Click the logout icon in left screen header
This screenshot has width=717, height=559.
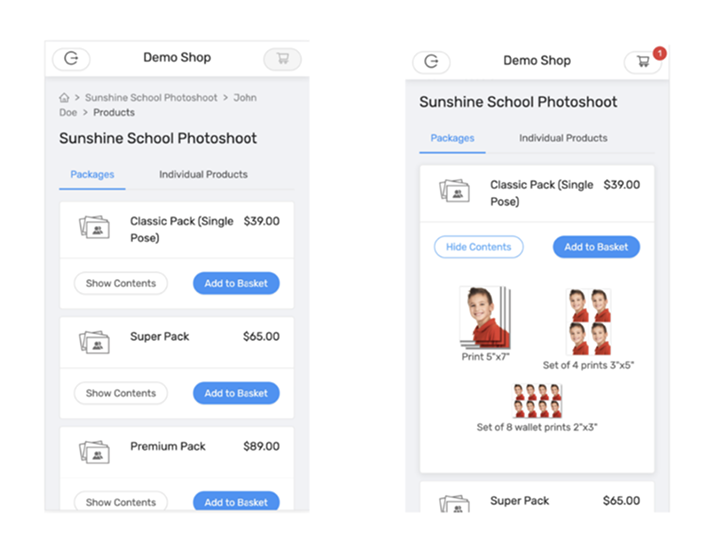(71, 59)
